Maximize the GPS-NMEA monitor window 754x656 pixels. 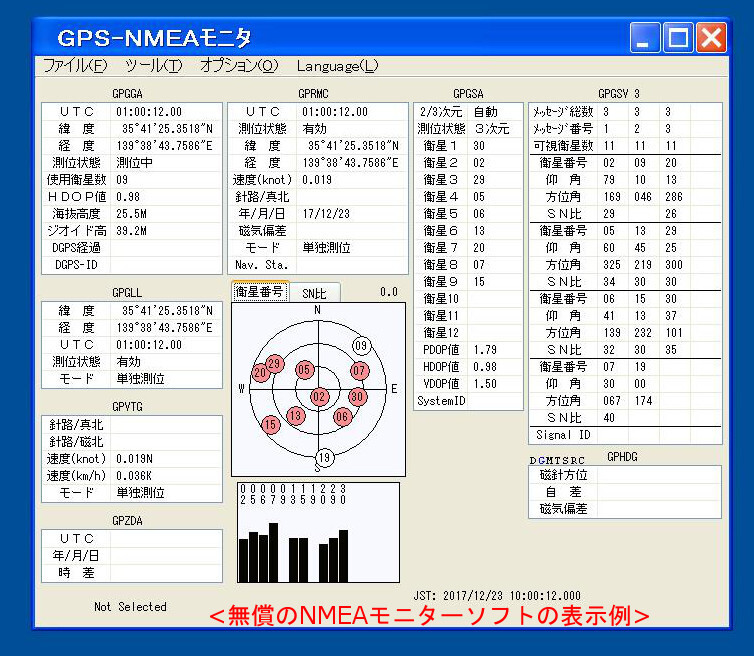click(677, 39)
